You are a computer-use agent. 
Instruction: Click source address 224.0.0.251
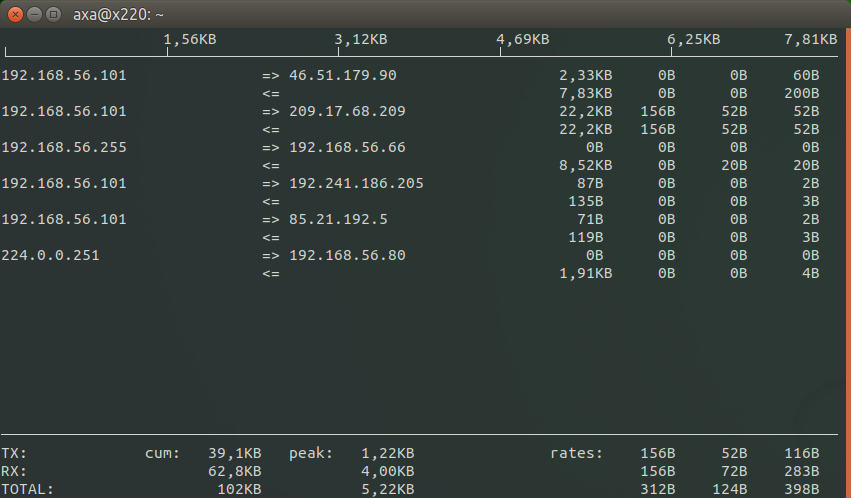(x=50, y=256)
